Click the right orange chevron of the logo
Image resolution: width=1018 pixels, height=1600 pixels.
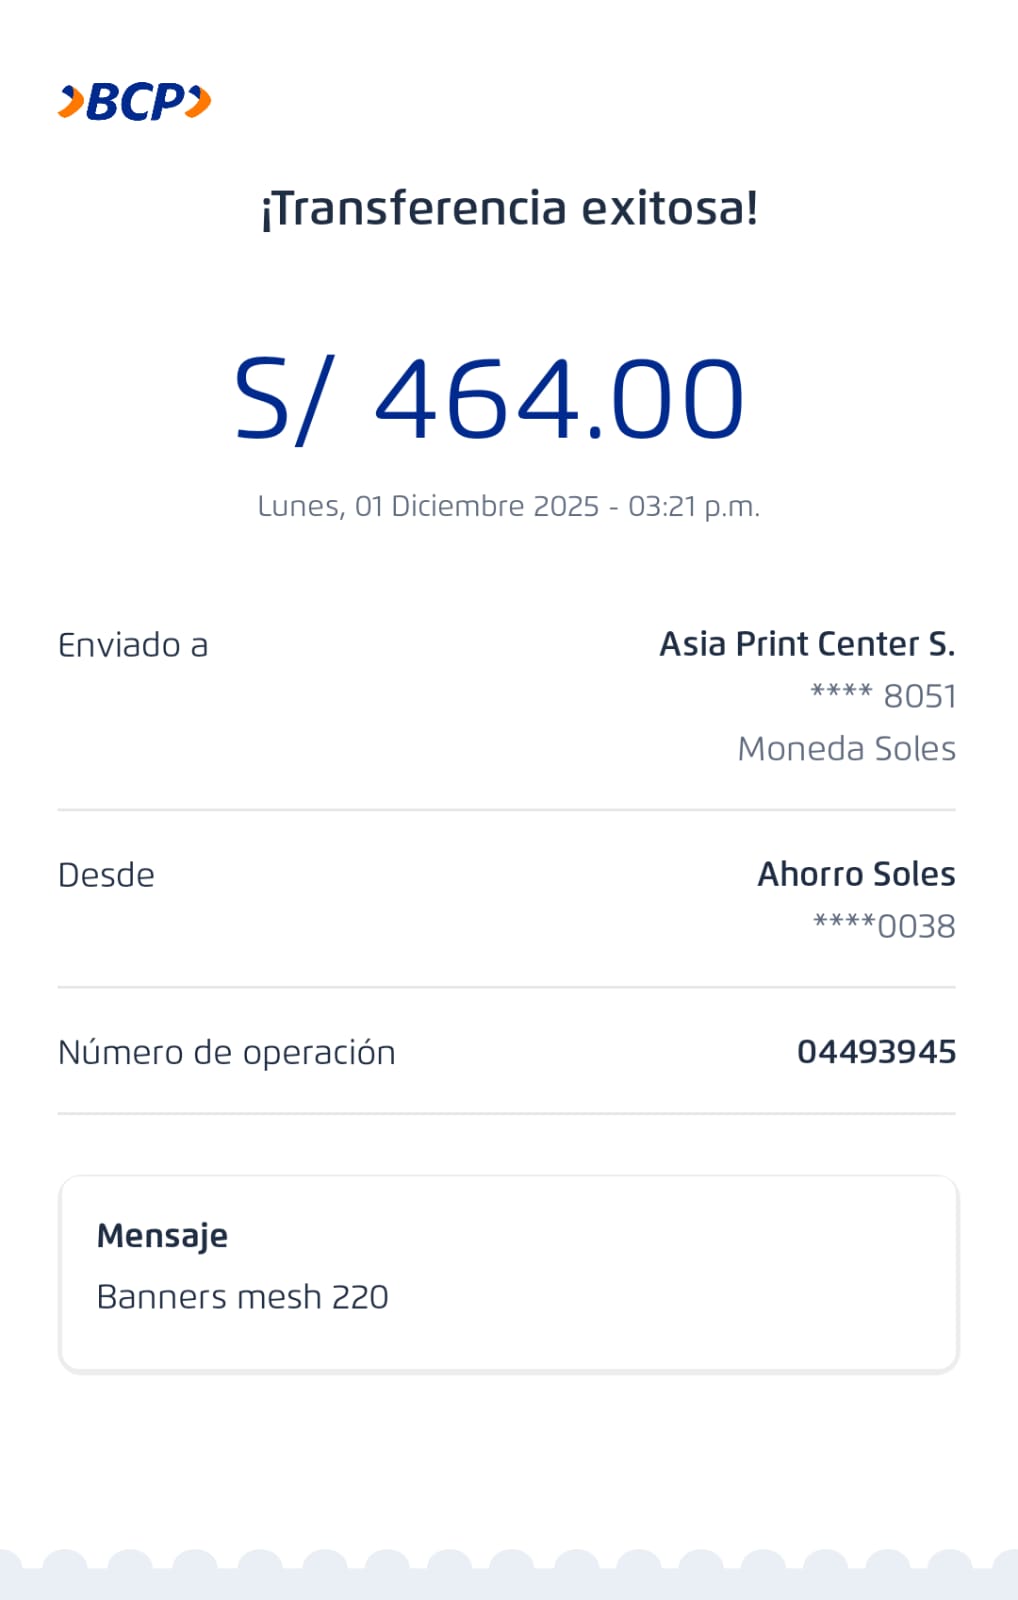[199, 102]
